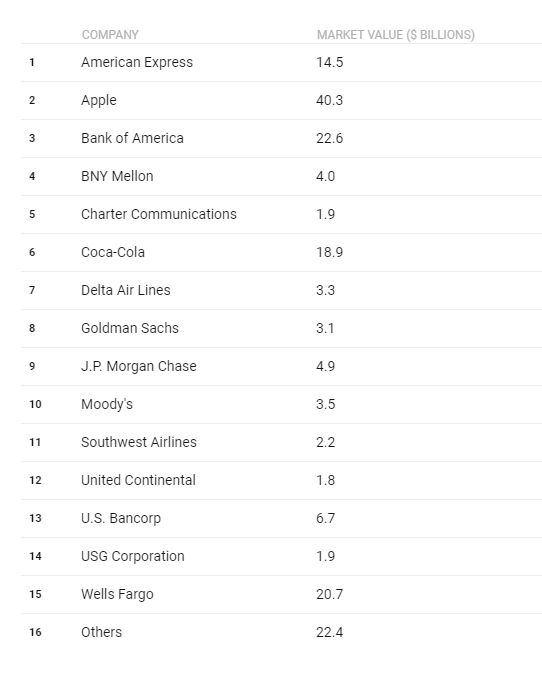Select United Continental company cell
This screenshot has height=674, width=542.
click(138, 480)
